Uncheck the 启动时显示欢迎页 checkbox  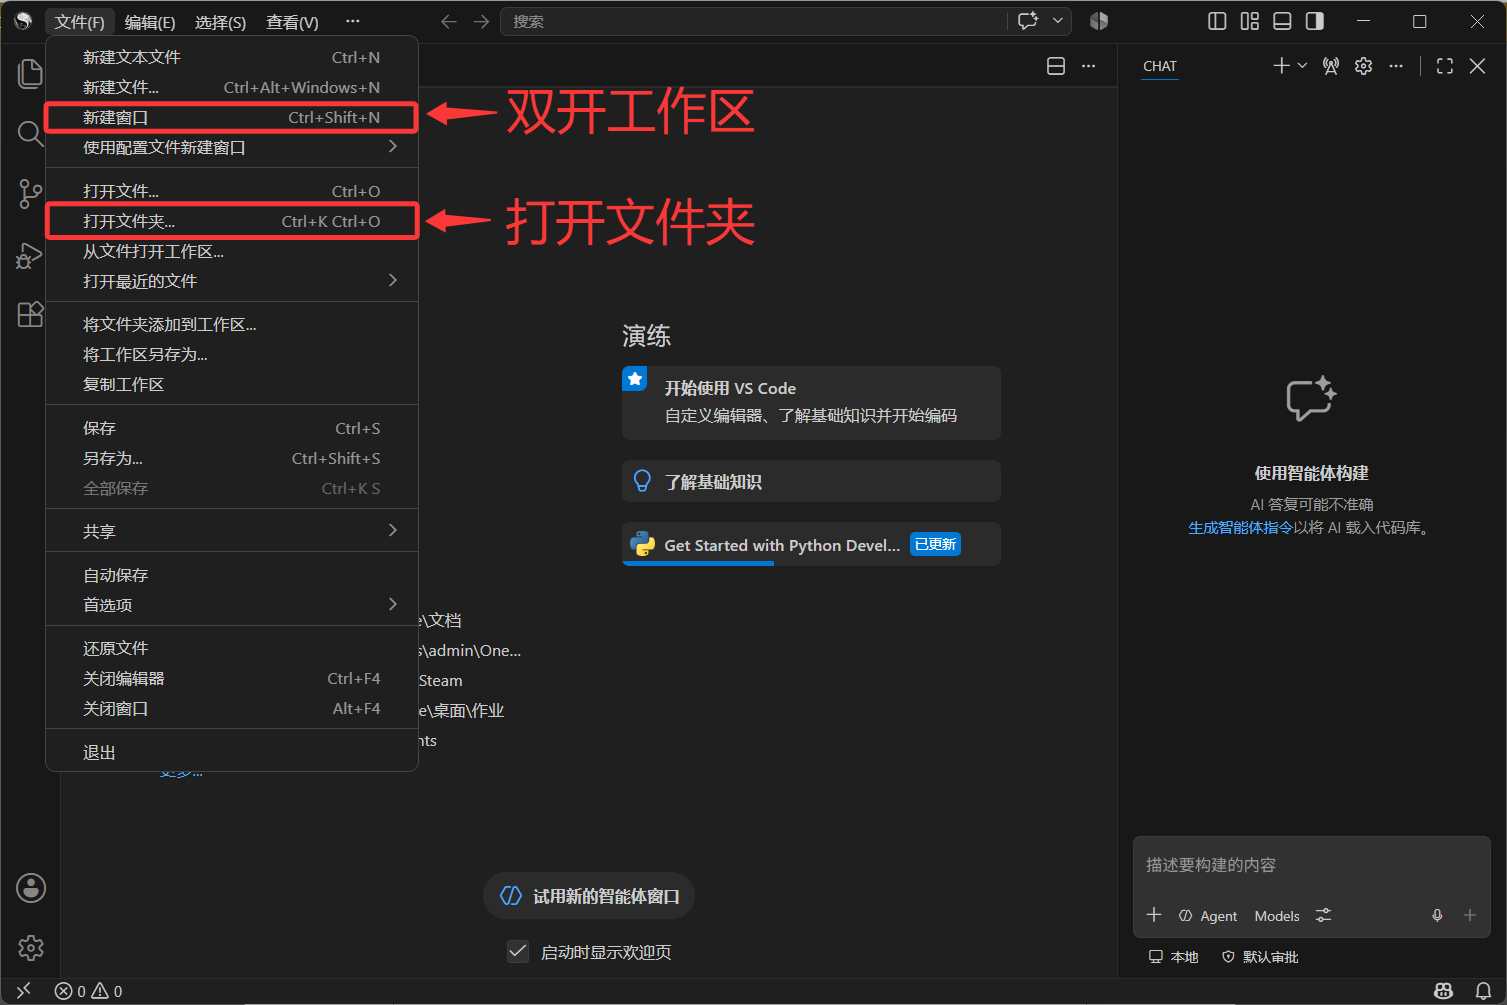(x=518, y=952)
